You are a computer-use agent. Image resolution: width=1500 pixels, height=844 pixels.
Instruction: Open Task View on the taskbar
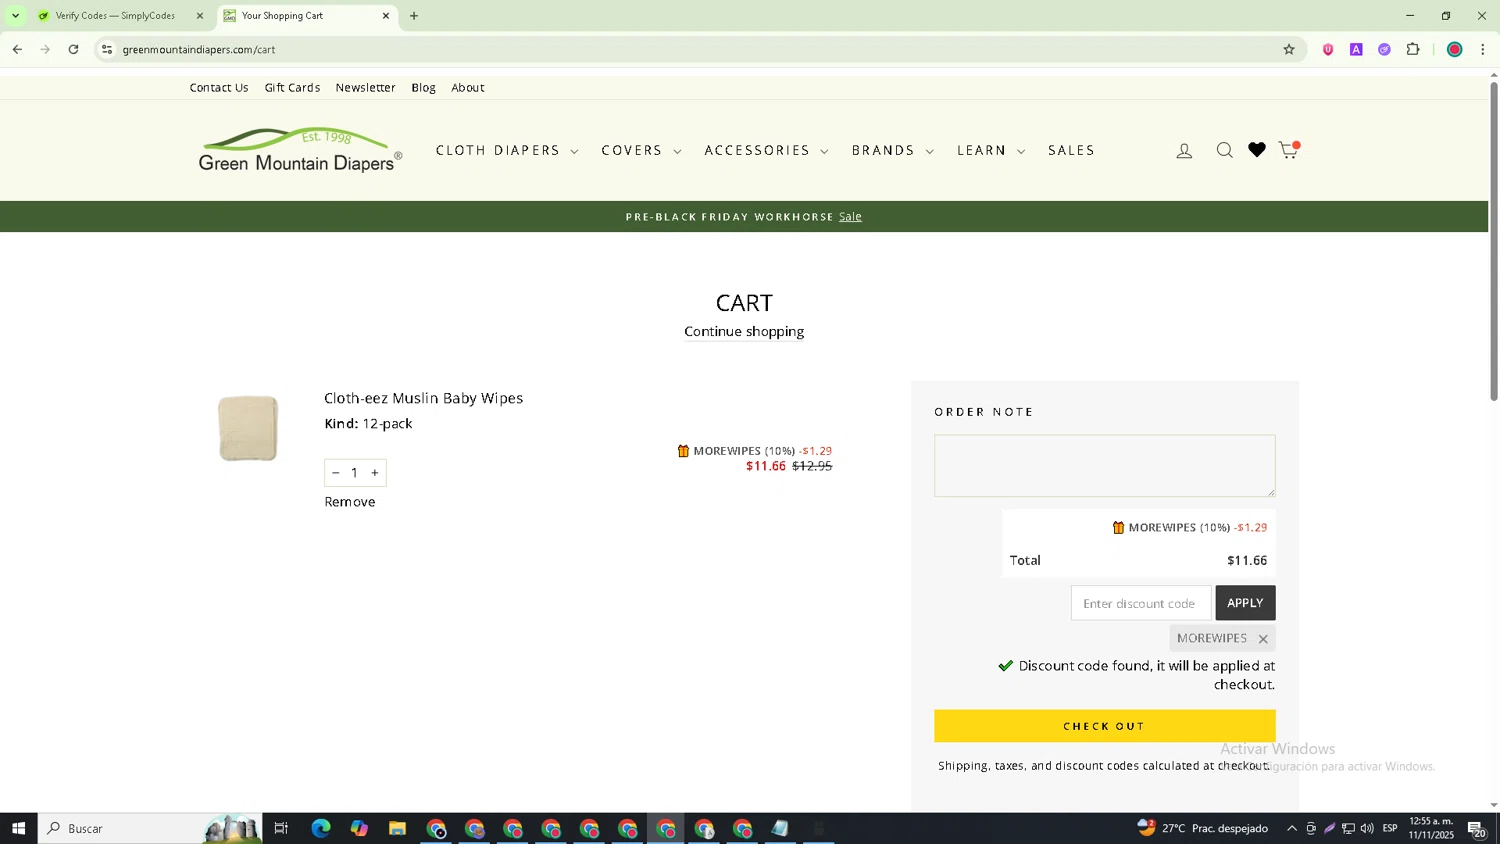click(x=281, y=828)
